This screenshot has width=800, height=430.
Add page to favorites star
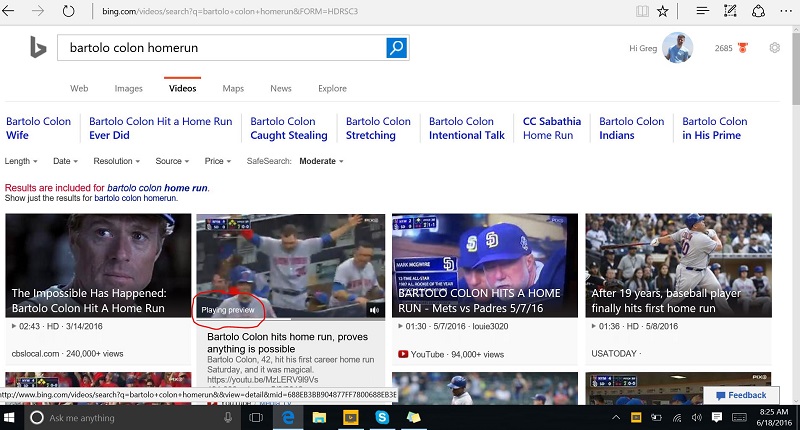coord(663,11)
